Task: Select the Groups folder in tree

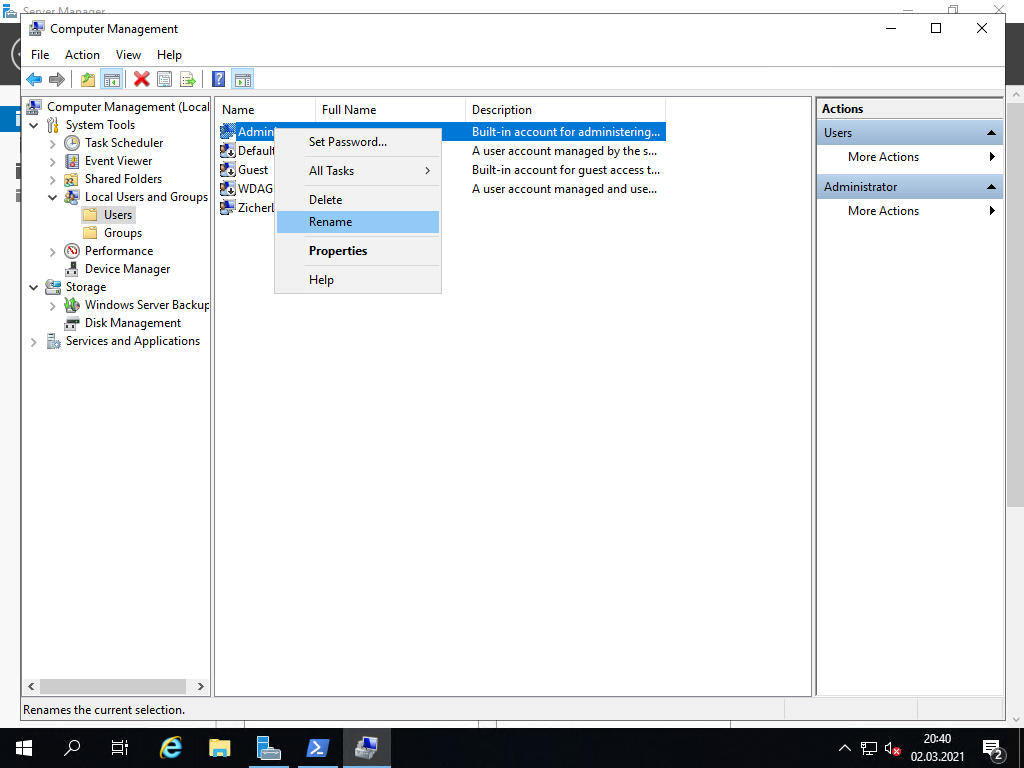Action: pyautogui.click(x=122, y=233)
